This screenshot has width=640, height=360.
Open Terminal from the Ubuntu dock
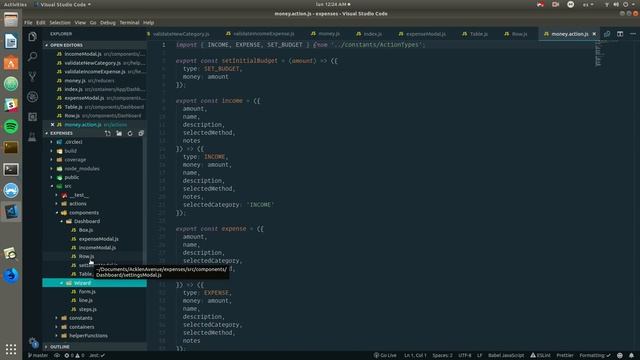11,169
